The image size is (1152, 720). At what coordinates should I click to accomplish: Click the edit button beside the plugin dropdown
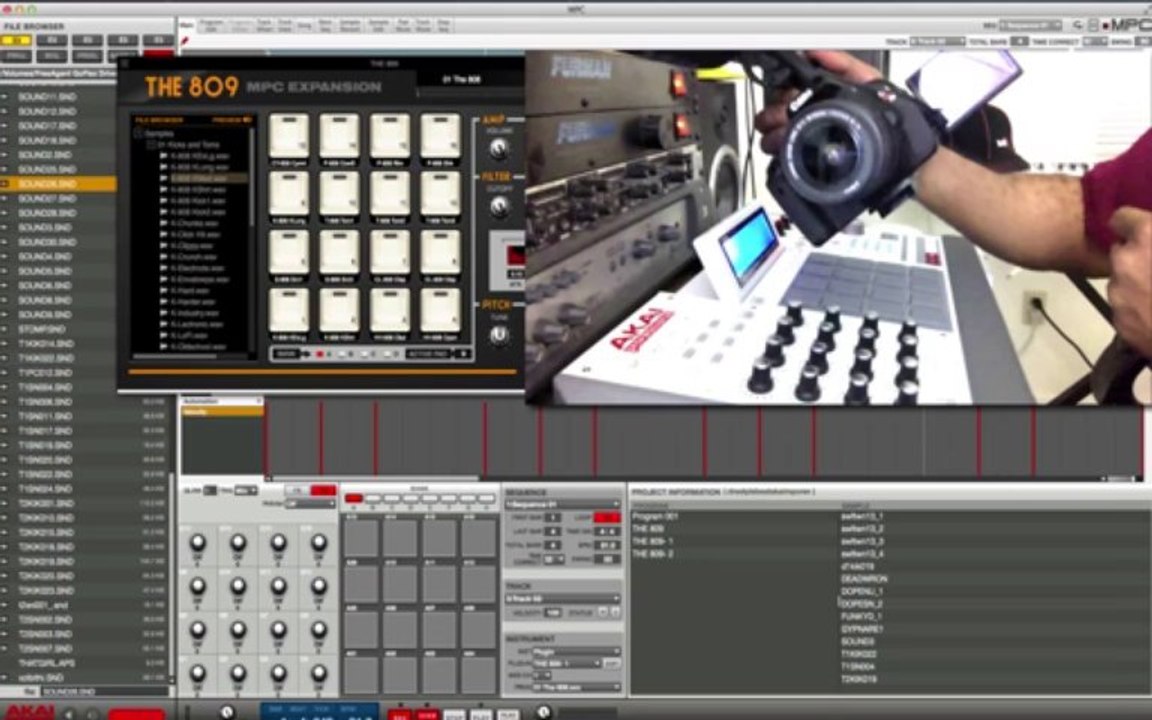611,663
